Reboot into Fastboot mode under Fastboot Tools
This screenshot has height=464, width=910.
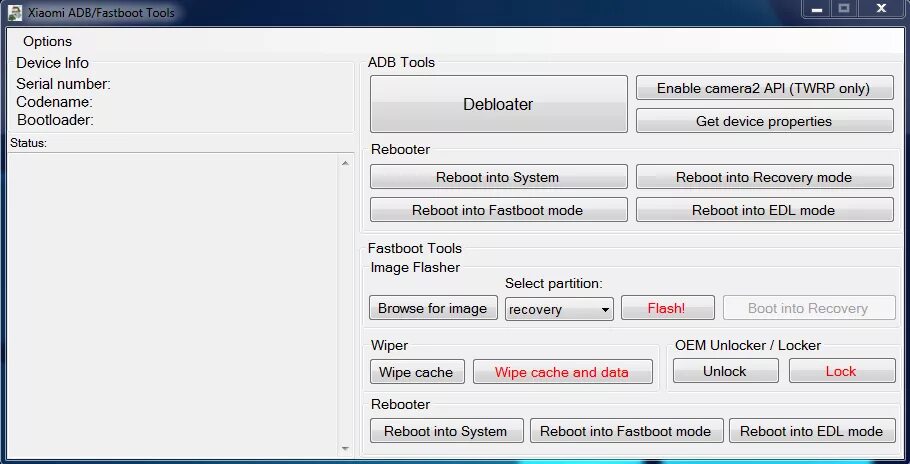tap(626, 431)
